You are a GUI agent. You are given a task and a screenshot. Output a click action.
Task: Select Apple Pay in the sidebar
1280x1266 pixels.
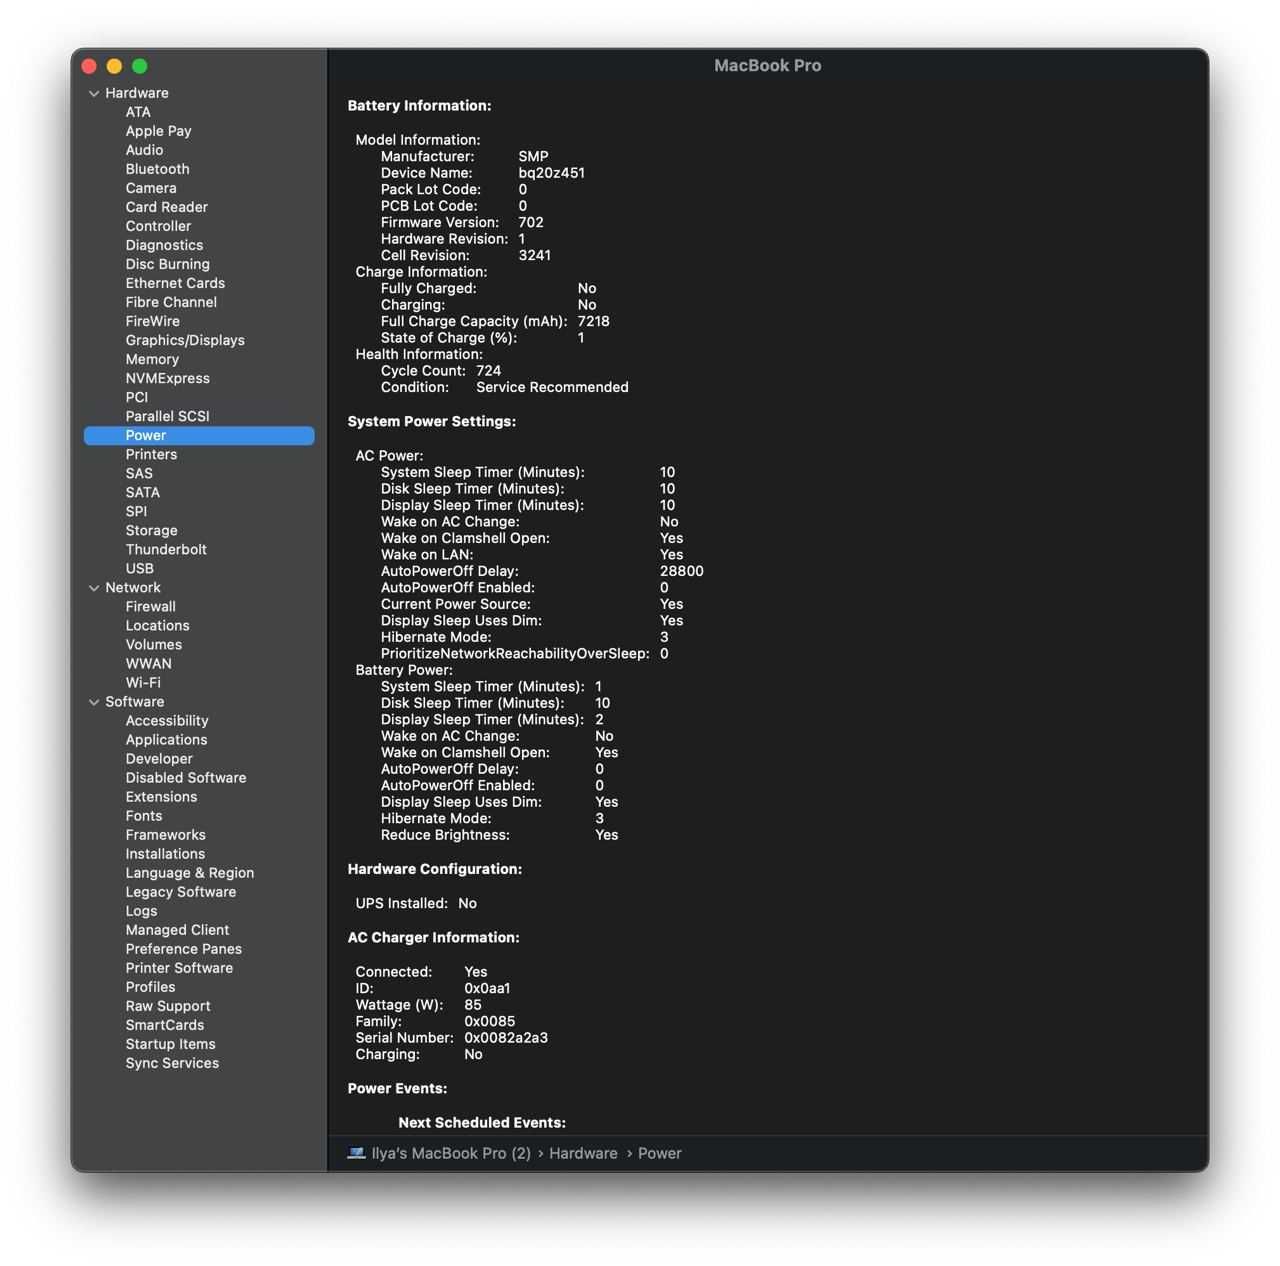[158, 131]
